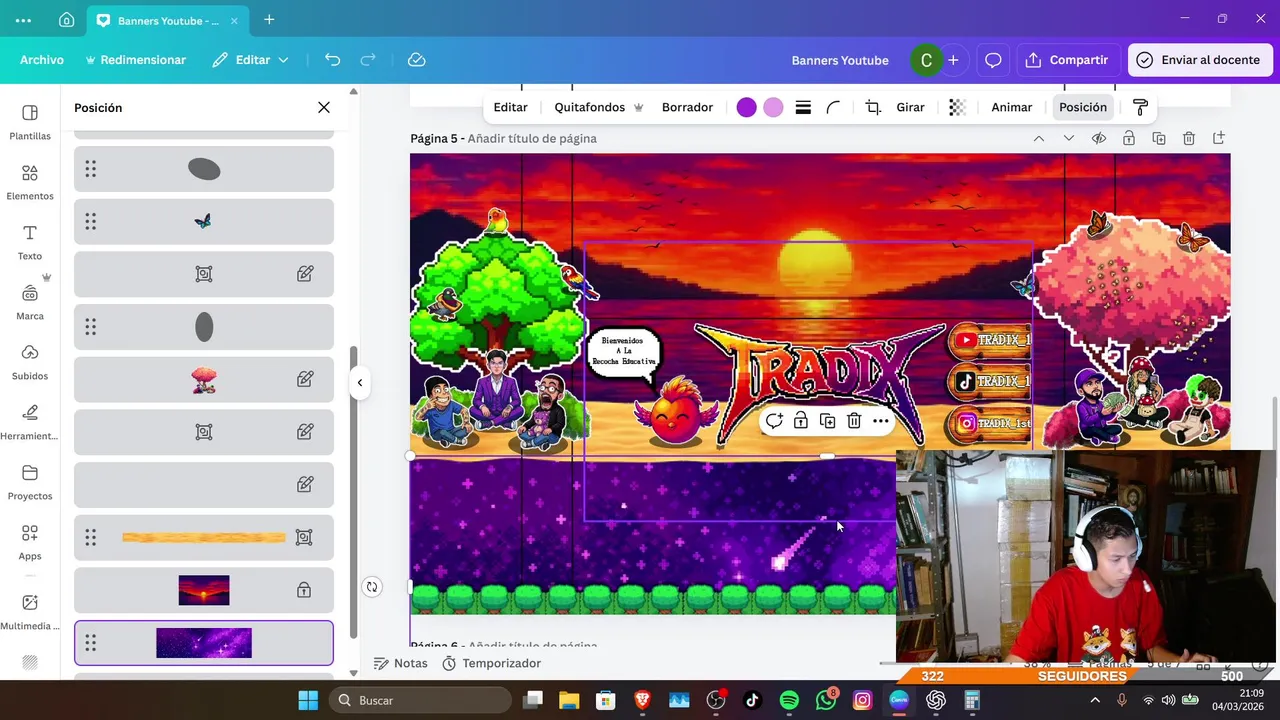The image size is (1280, 720).
Task: Open the Proyectos panel
Action: click(x=30, y=482)
